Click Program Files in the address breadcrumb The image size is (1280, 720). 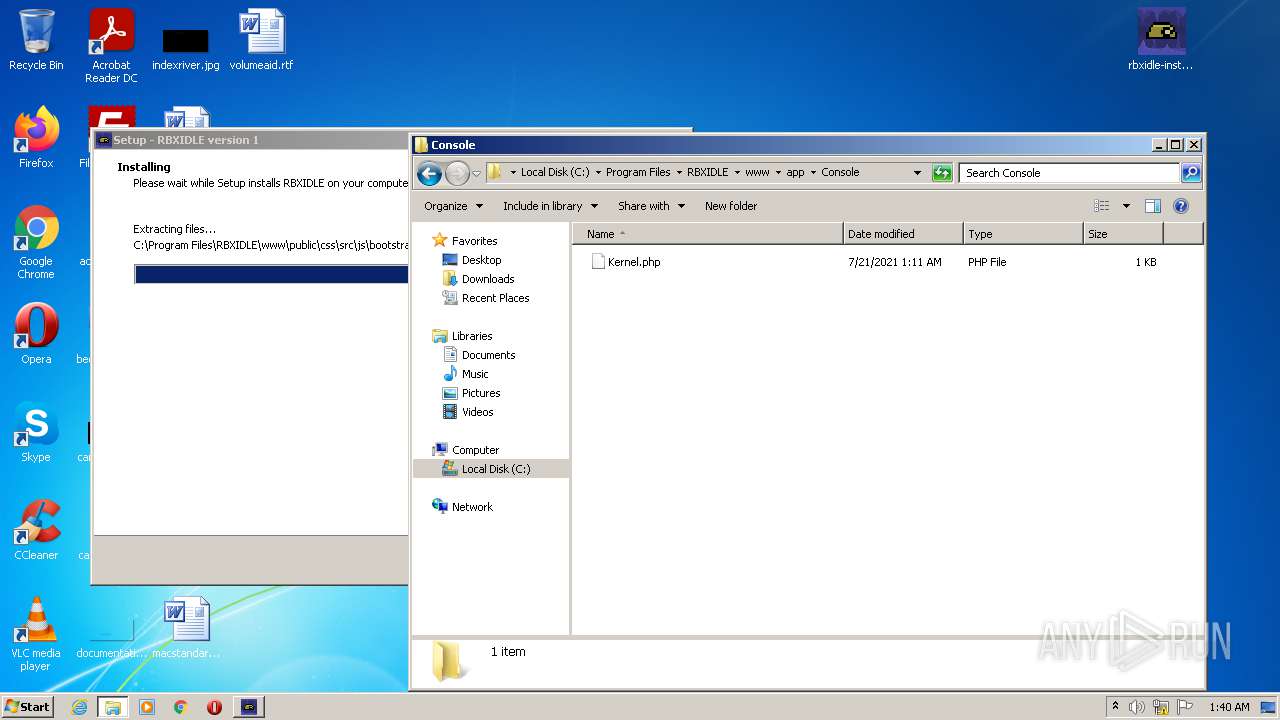tap(638, 173)
